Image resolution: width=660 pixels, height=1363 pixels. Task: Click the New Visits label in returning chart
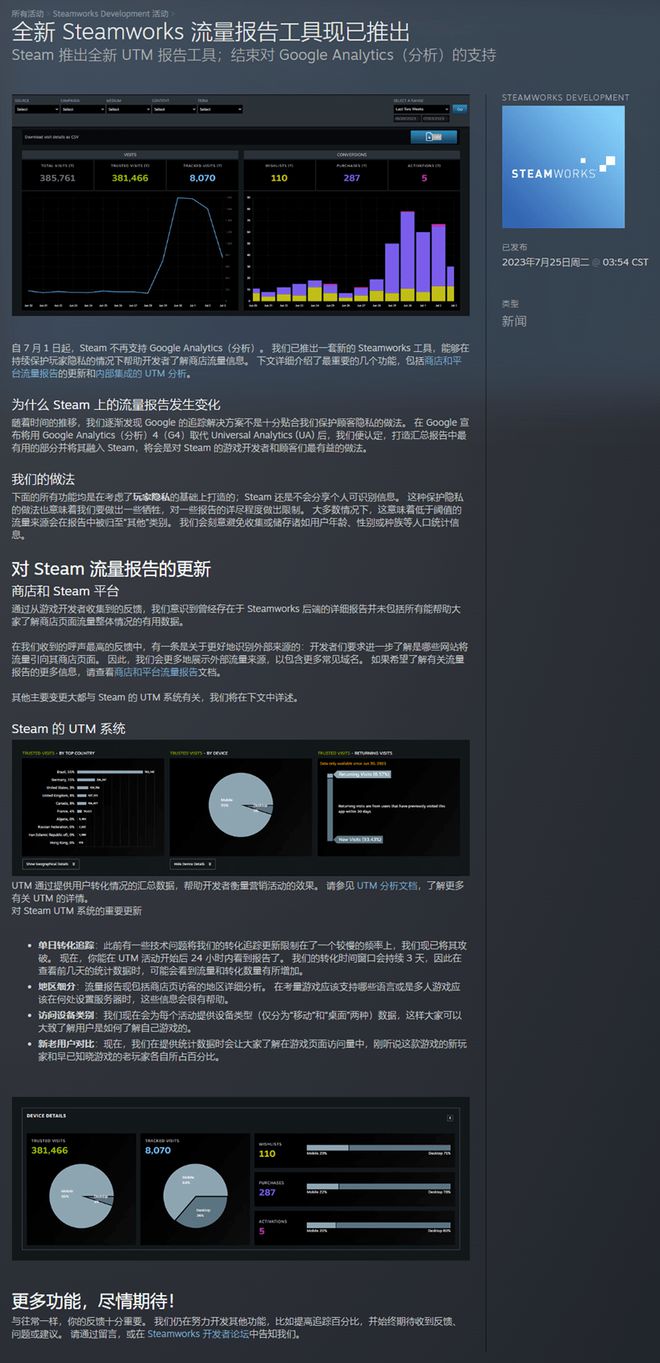click(x=361, y=839)
